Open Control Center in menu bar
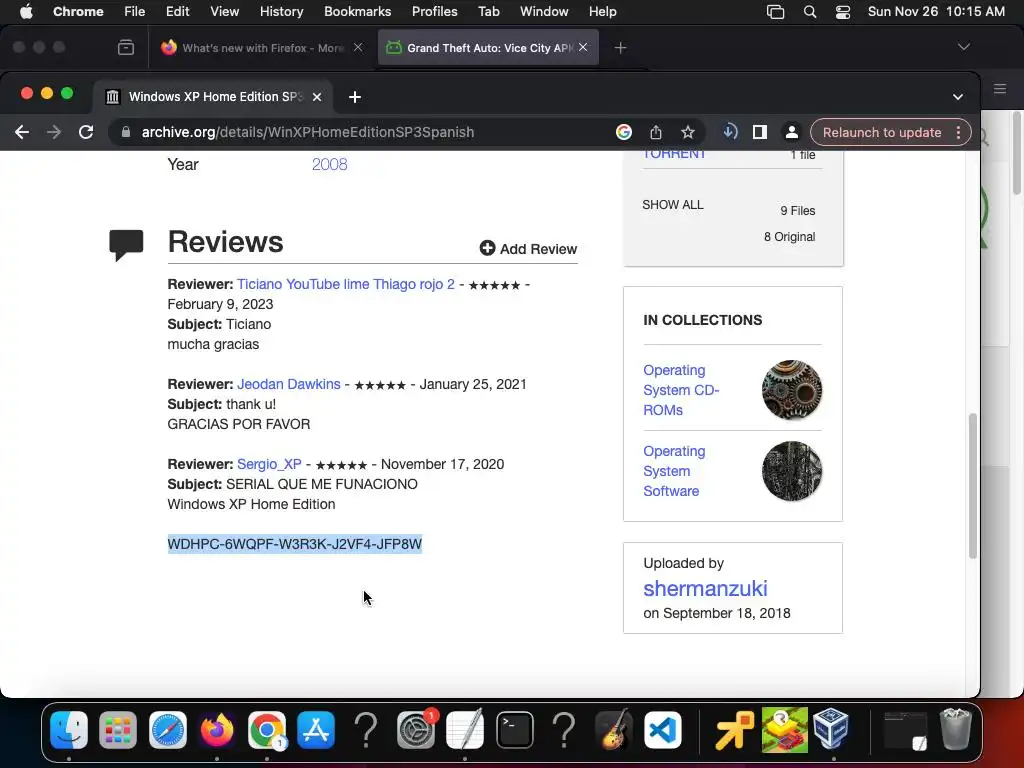The image size is (1024, 768). point(843,12)
